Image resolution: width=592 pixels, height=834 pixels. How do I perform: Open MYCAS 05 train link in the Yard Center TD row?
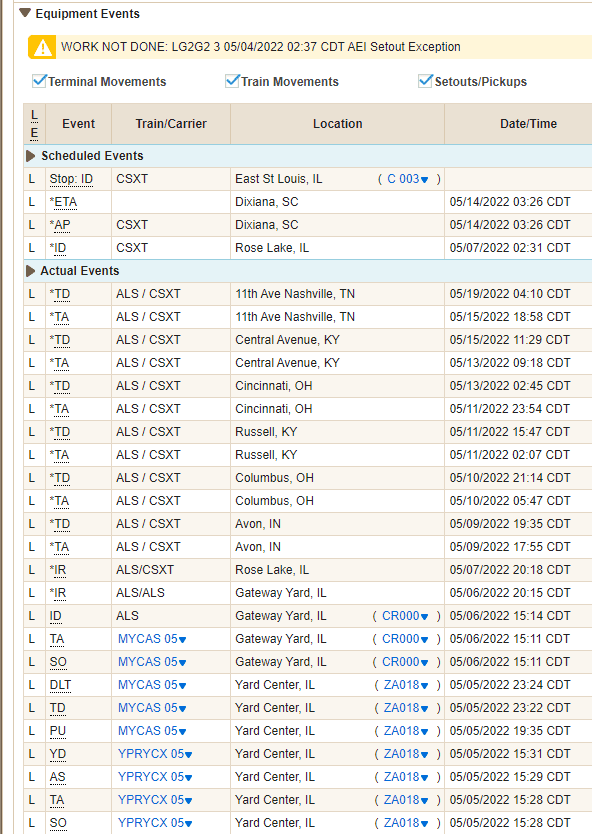coord(152,708)
